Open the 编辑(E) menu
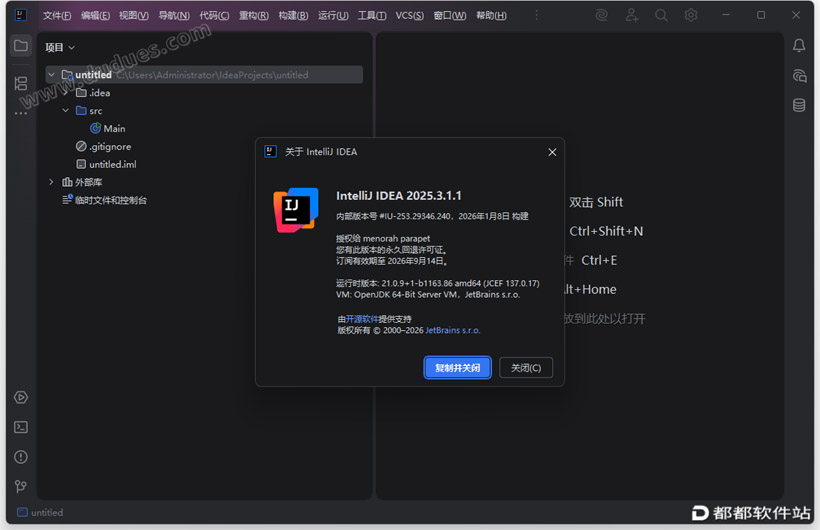 tap(95, 16)
